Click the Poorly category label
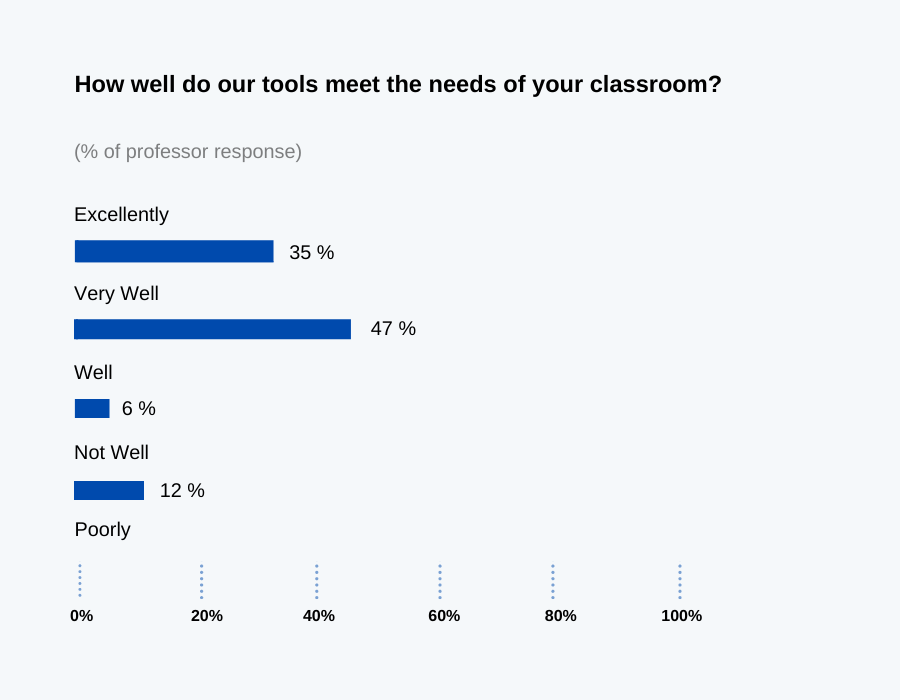 102,530
